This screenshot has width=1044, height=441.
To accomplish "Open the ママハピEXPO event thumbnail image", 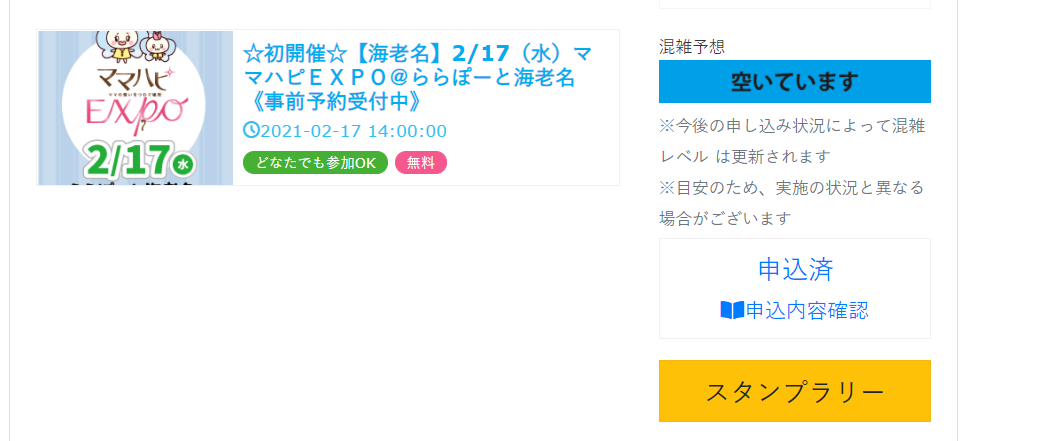I will coord(135,108).
